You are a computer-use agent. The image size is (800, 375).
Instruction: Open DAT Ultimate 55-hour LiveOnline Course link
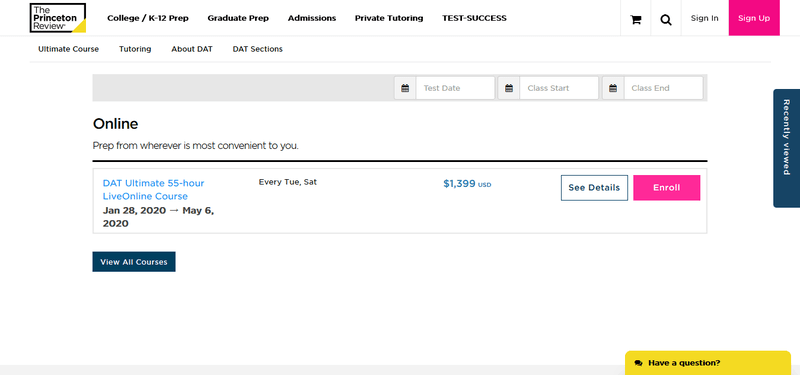coord(154,189)
